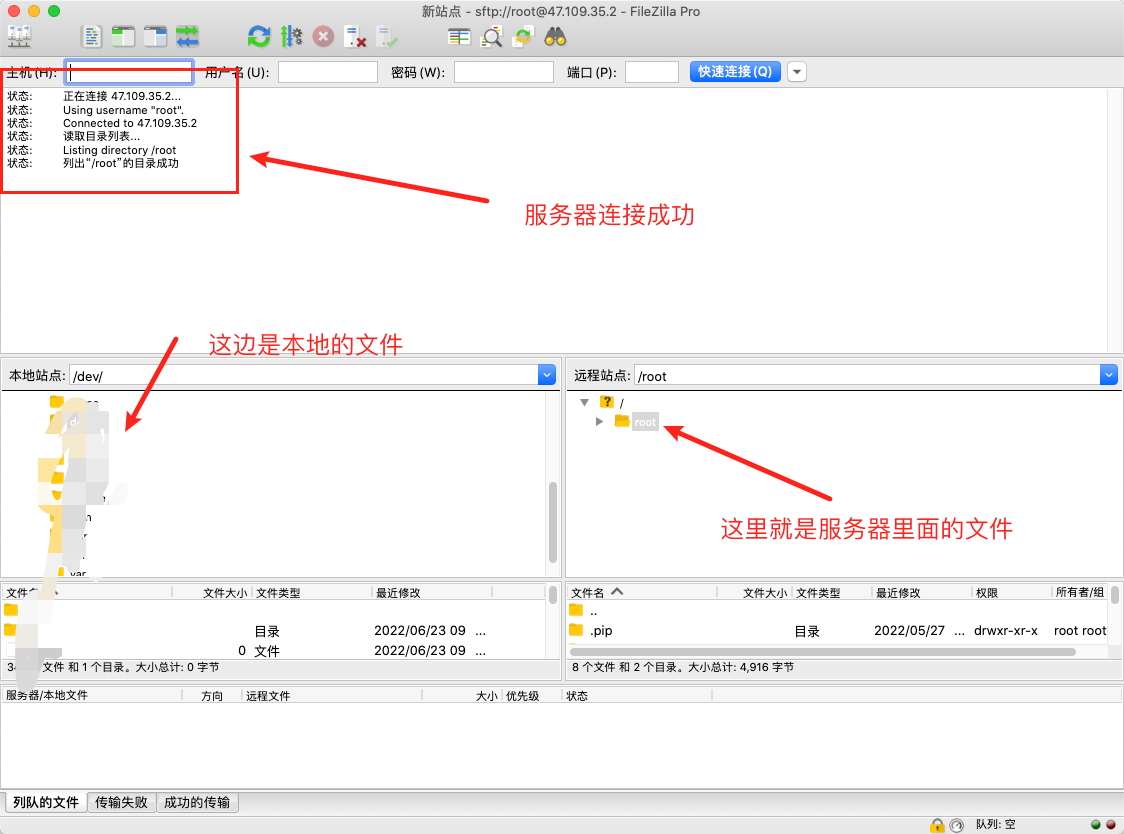Click the remote file list vertical scrollbar
1124x834 pixels.
[x=1115, y=595]
